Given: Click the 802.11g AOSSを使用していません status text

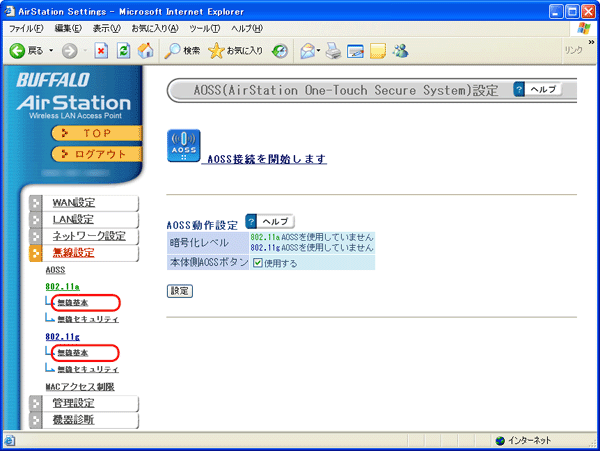Looking at the screenshot, I should 311,247.
